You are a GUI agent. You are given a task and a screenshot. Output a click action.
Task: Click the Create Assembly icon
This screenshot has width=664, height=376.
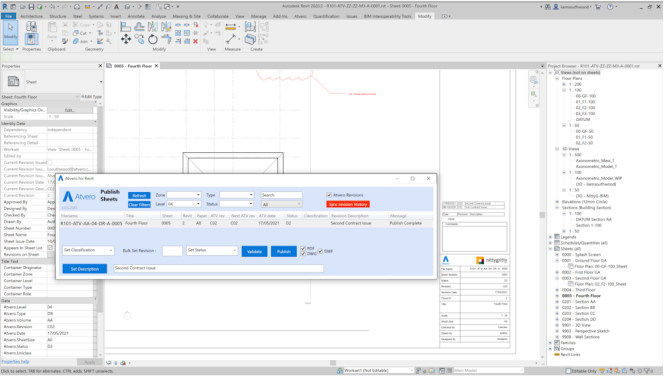pos(250,27)
